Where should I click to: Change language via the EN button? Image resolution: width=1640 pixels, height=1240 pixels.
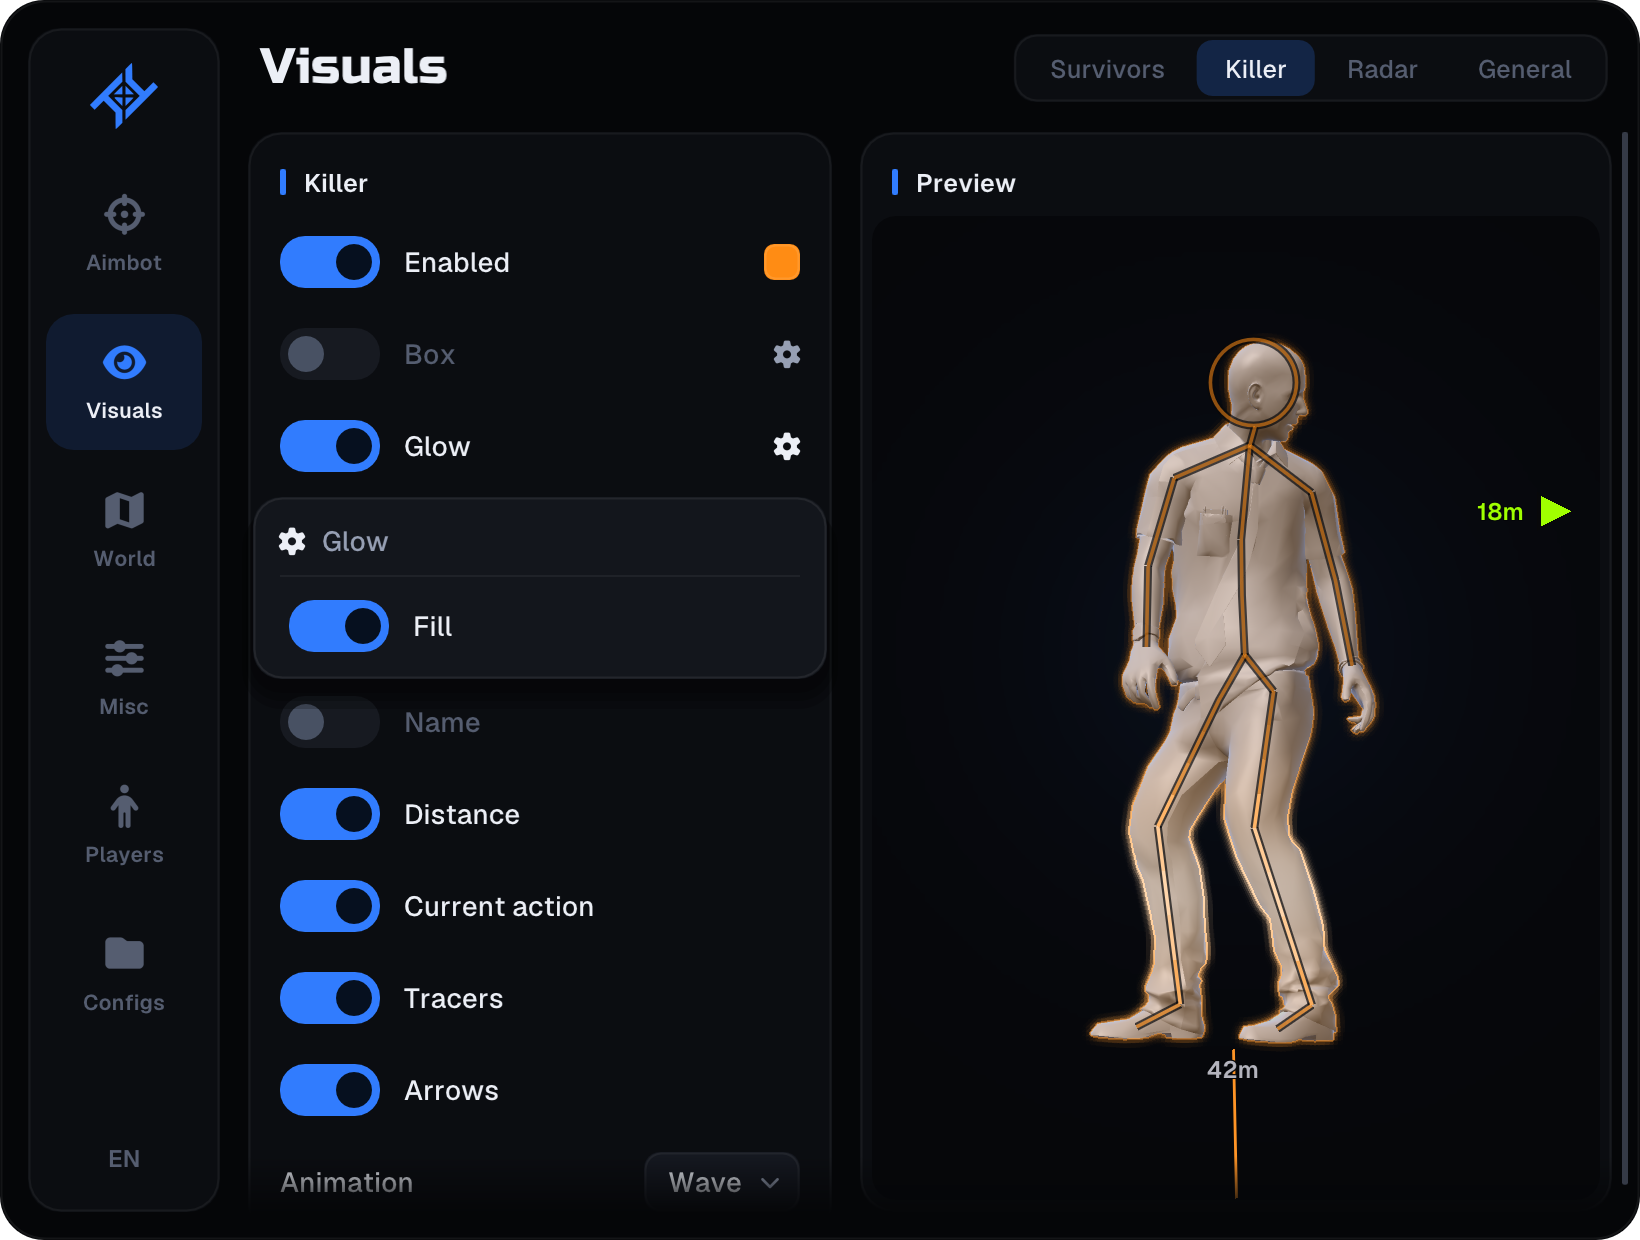[124, 1158]
